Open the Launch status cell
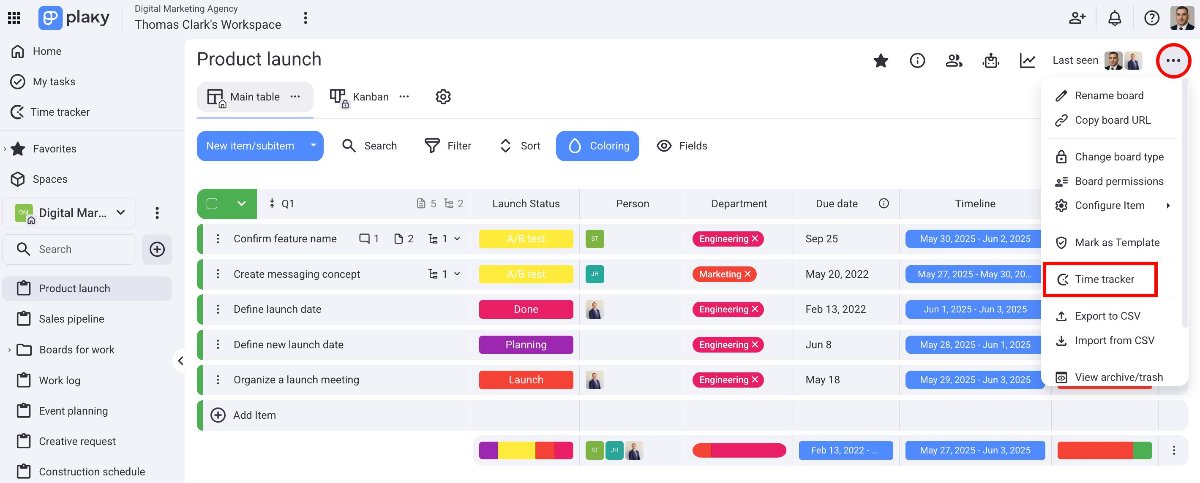This screenshot has width=1200, height=483. pos(526,380)
